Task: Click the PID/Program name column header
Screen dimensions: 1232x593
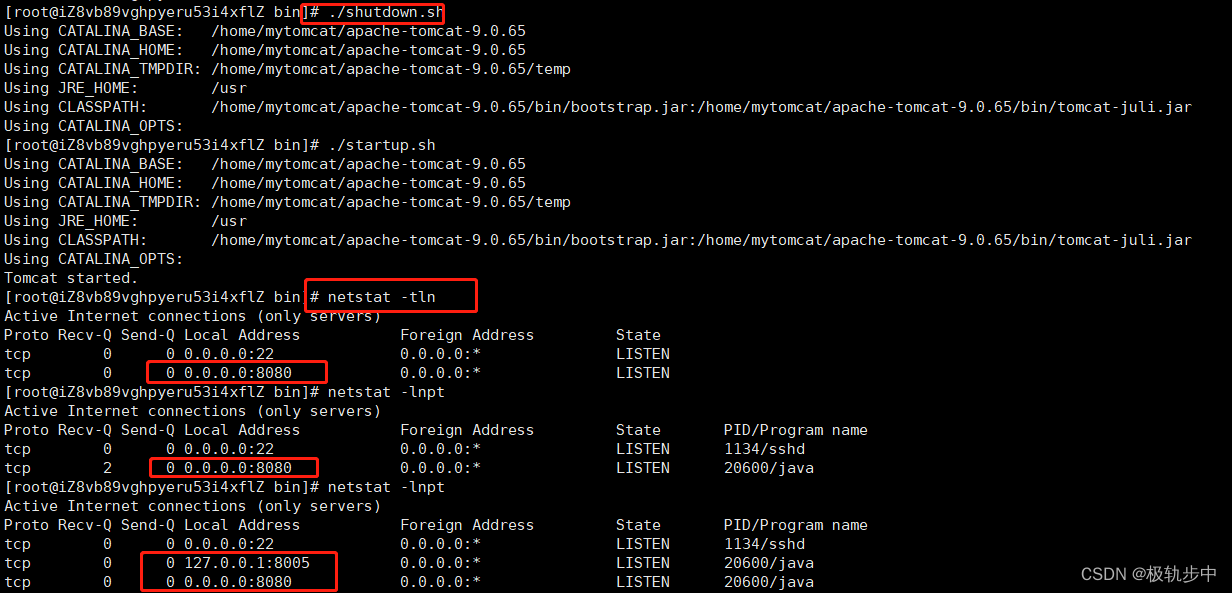Action: 796,429
